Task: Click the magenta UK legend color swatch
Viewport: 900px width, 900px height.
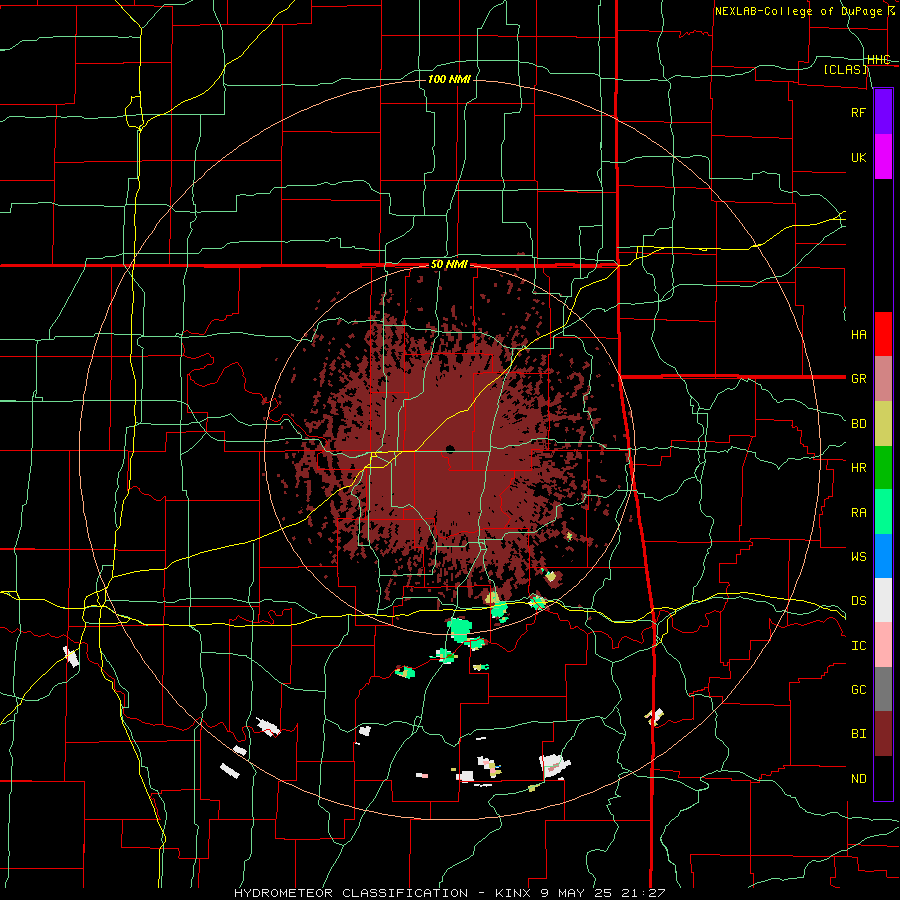Action: point(883,157)
